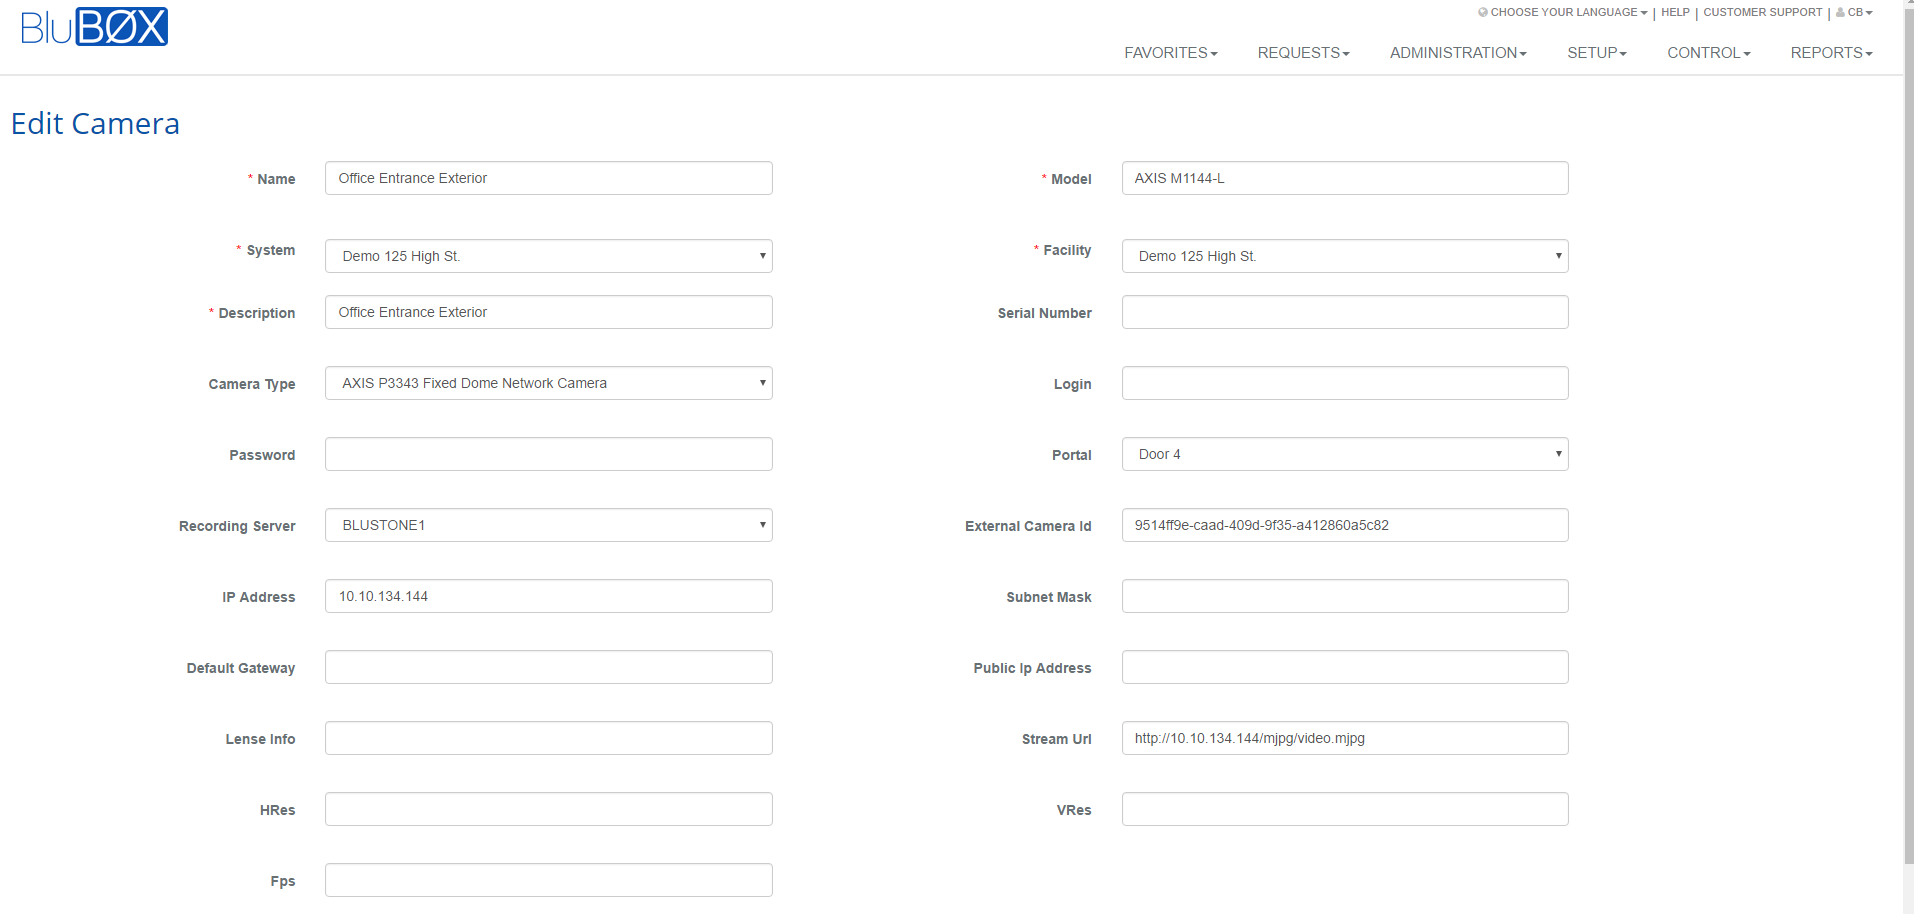Screen dimensions: 1914x914
Task: Focus the IP Address field
Action: pos(548,596)
